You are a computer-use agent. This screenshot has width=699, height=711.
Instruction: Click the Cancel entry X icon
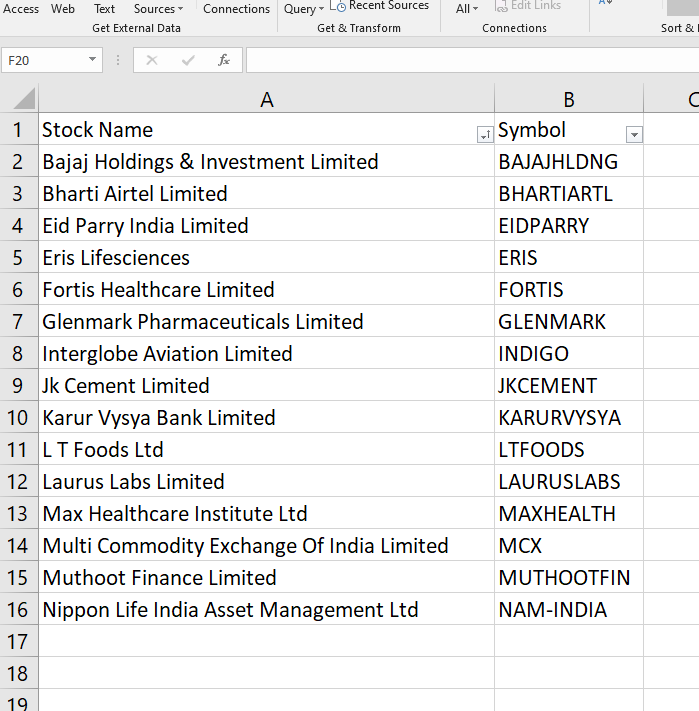click(x=152, y=60)
